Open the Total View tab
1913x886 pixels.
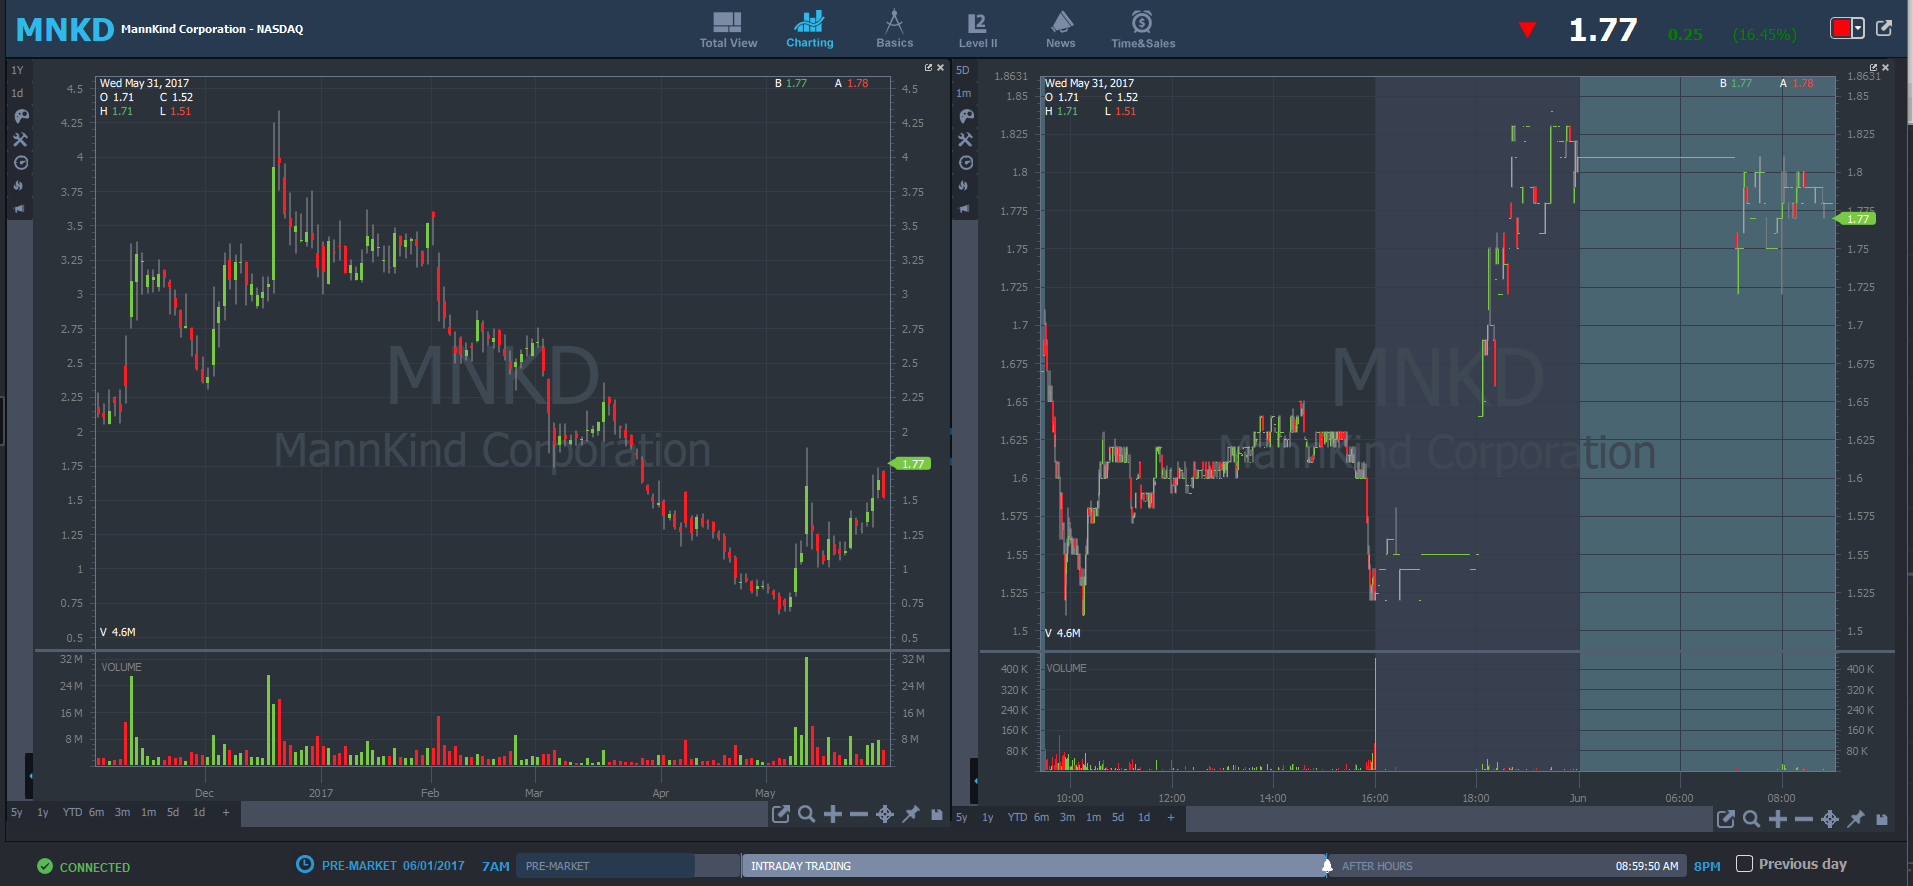click(x=728, y=29)
